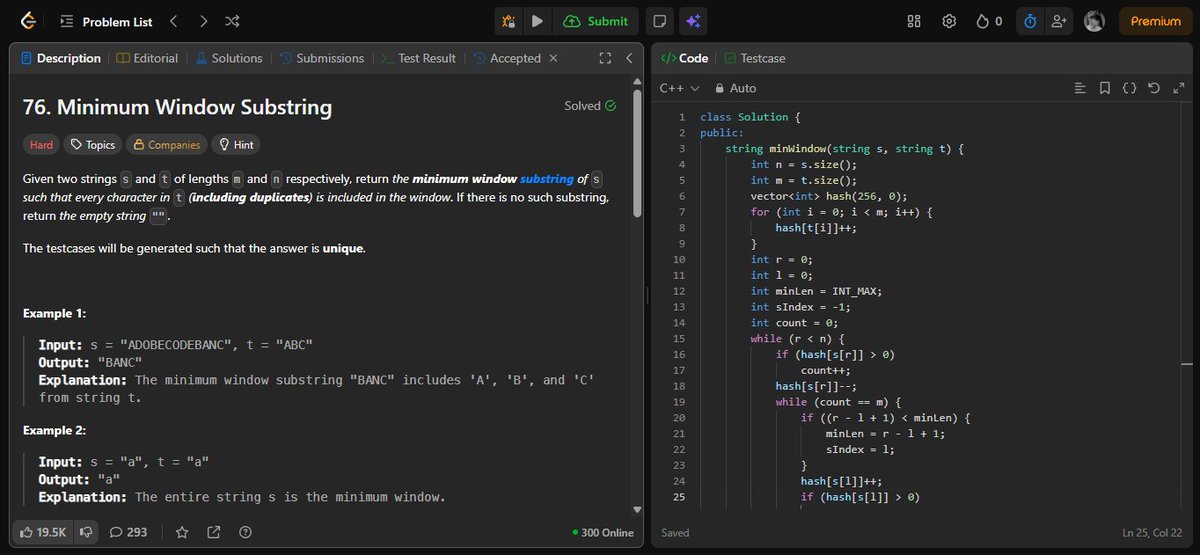This screenshot has width=1200, height=555.
Task: Open the 293 comments
Action: pos(129,532)
